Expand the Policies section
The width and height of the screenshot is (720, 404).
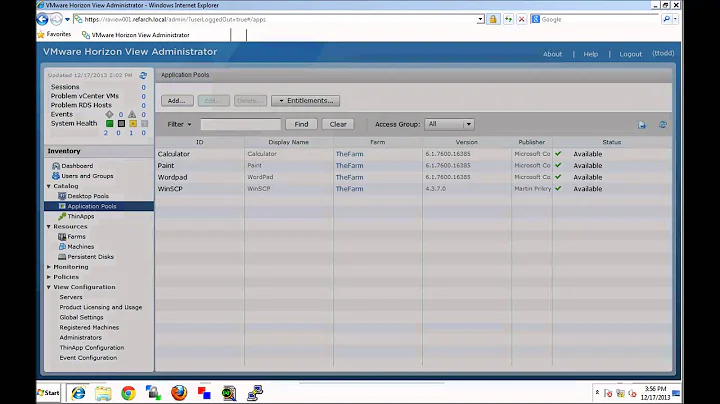pyautogui.click(x=49, y=277)
